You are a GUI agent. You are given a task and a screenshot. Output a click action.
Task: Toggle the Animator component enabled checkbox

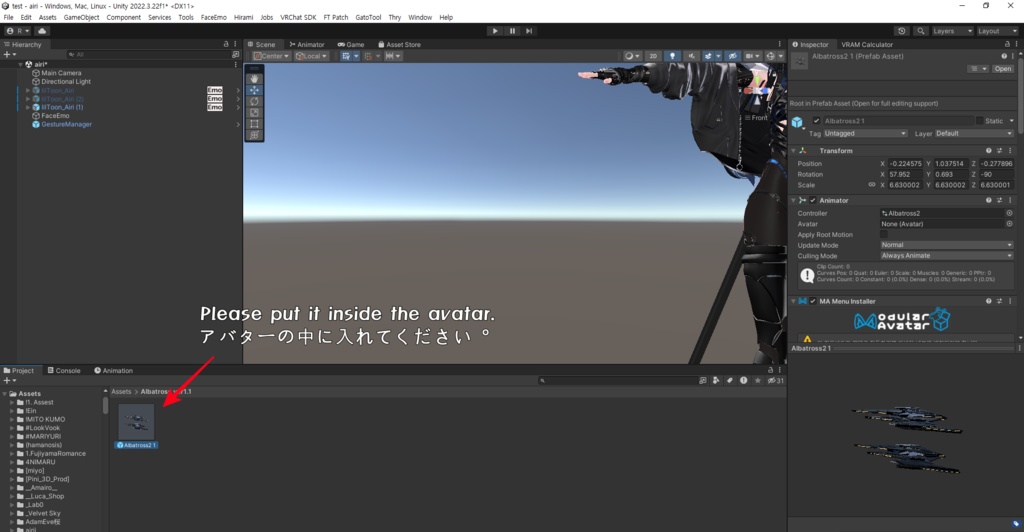pyautogui.click(x=813, y=200)
